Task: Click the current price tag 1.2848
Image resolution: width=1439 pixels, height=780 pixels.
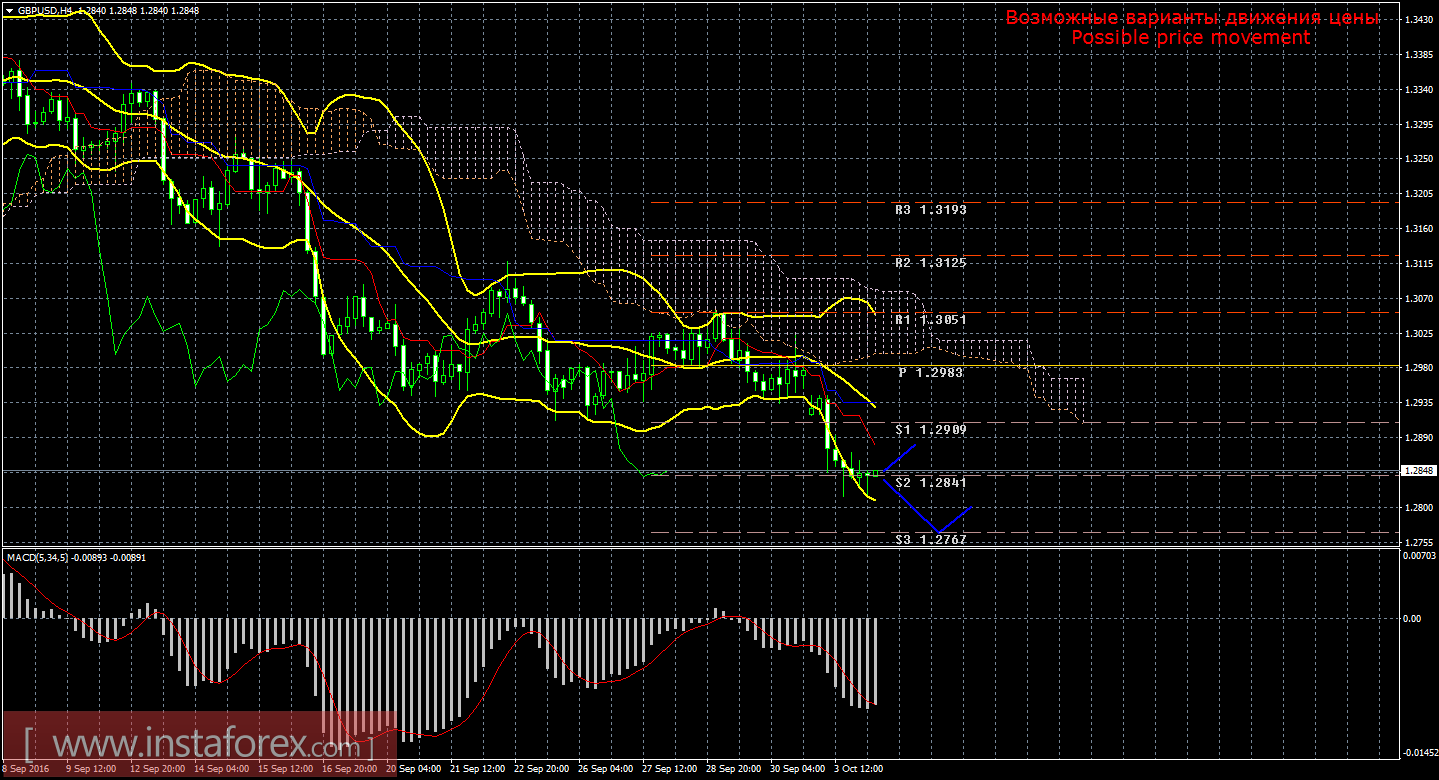Action: click(1417, 470)
